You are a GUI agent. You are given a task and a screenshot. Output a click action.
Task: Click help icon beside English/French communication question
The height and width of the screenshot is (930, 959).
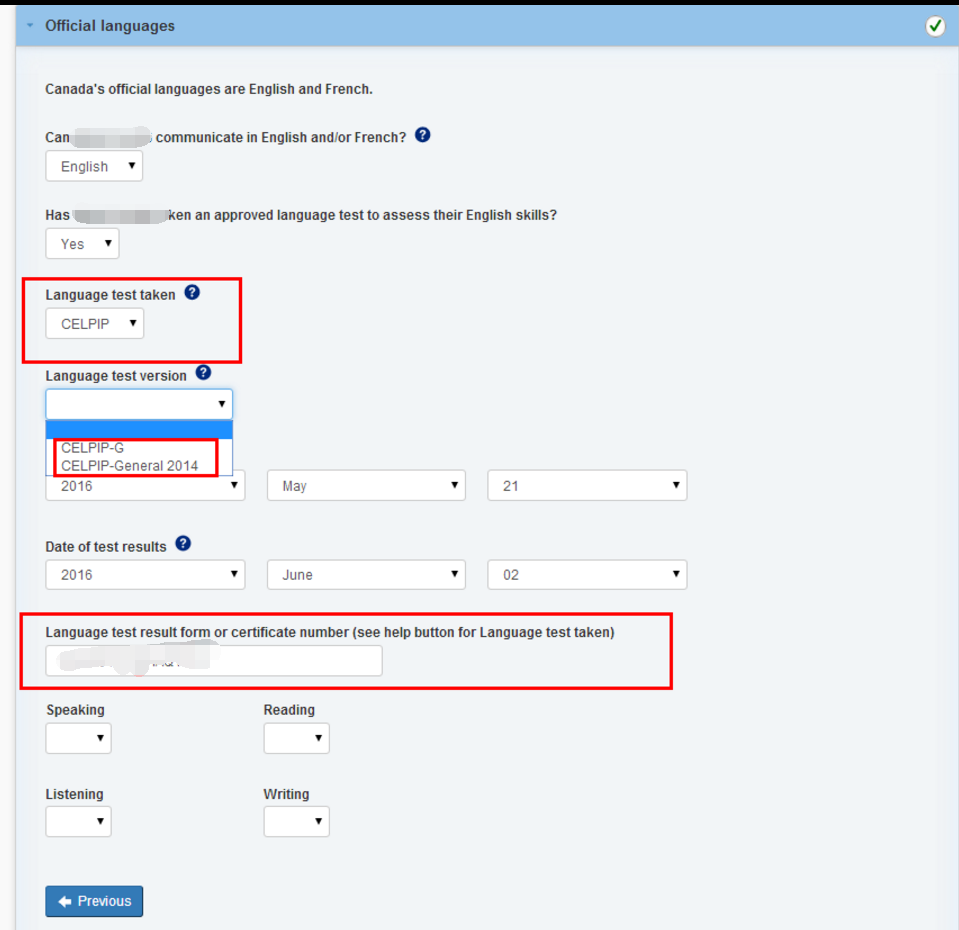click(422, 135)
